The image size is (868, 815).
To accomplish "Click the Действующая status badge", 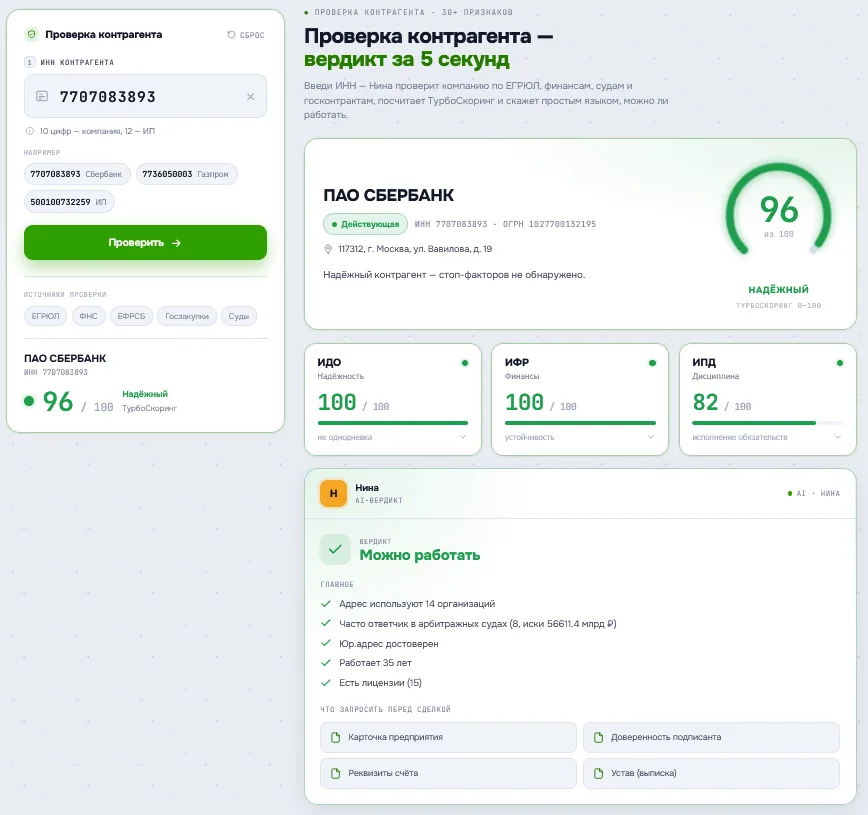I will coord(365,224).
